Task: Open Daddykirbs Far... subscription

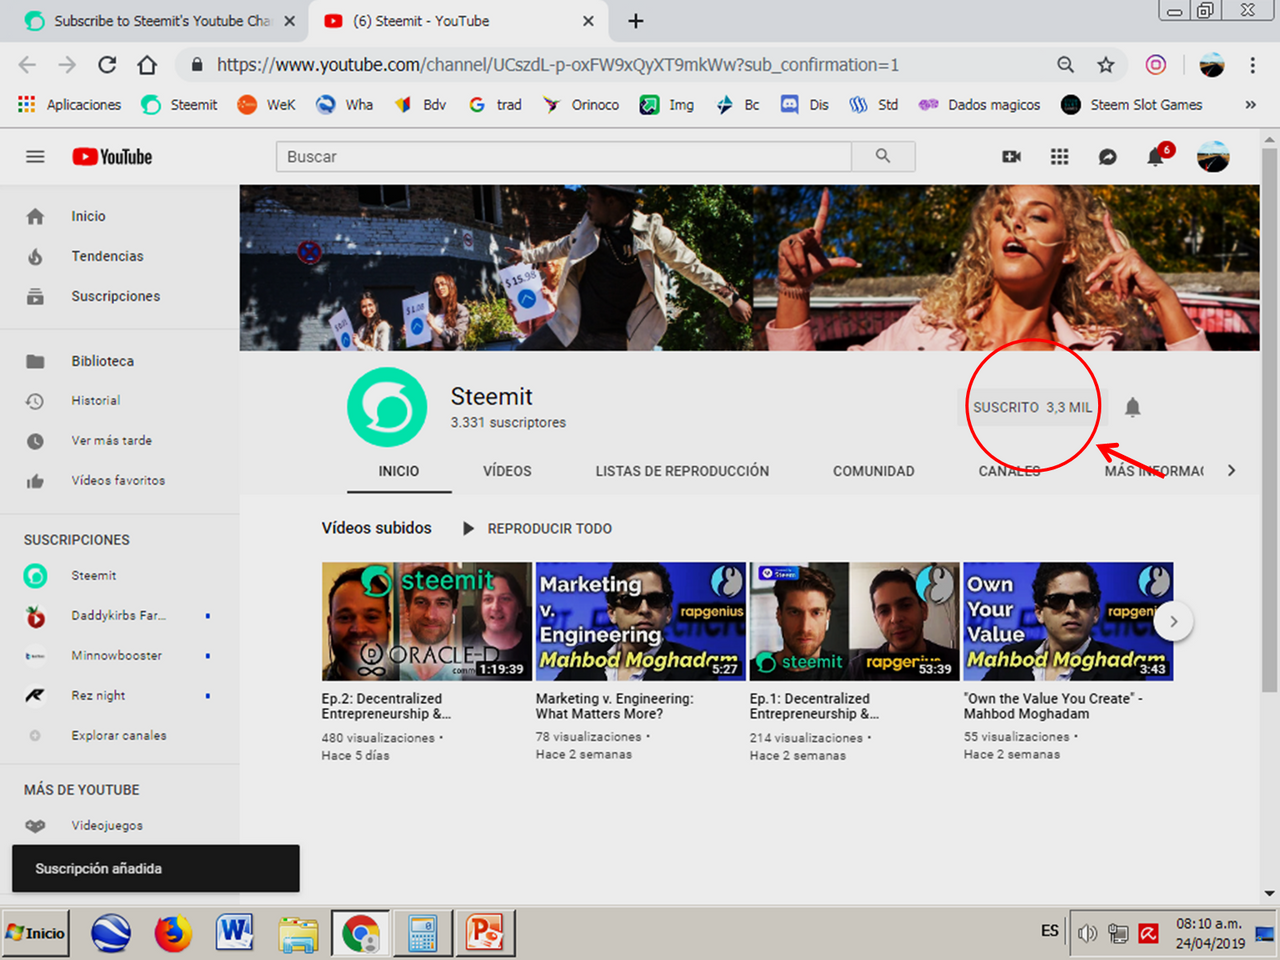Action: pos(120,616)
